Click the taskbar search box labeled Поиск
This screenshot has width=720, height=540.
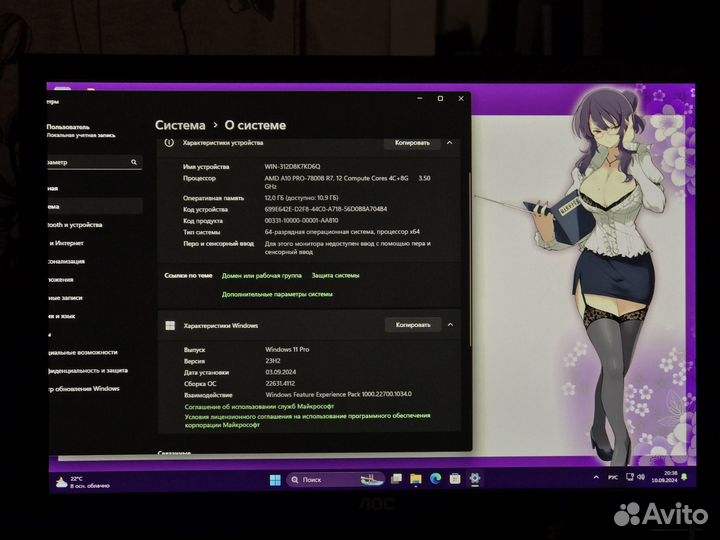336,480
